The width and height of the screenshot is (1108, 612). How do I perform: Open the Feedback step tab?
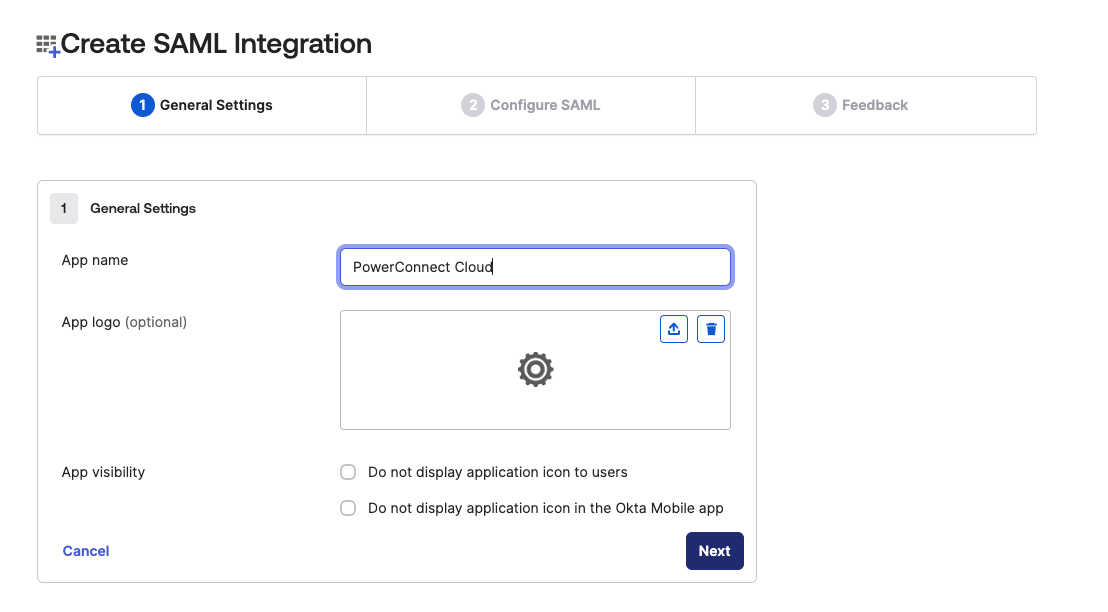(x=874, y=105)
